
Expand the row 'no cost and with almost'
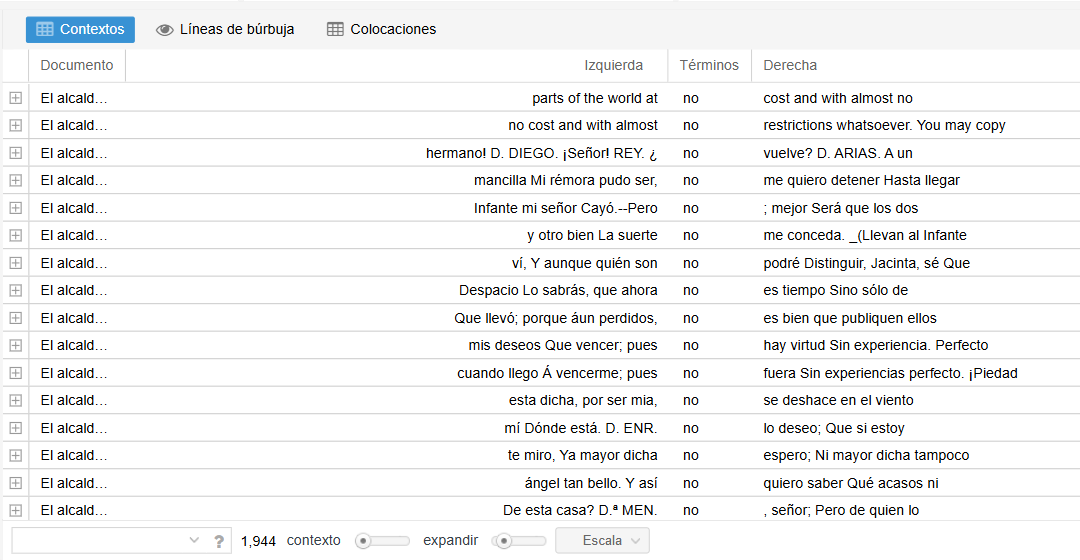click(16, 125)
